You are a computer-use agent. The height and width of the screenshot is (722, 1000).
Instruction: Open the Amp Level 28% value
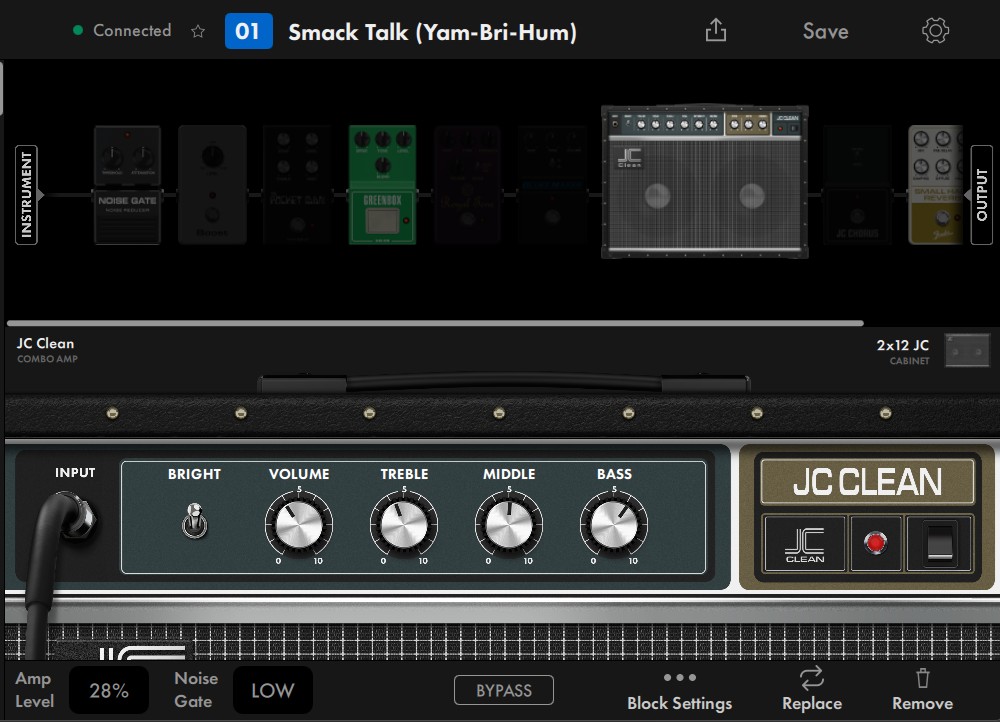pyautogui.click(x=109, y=690)
